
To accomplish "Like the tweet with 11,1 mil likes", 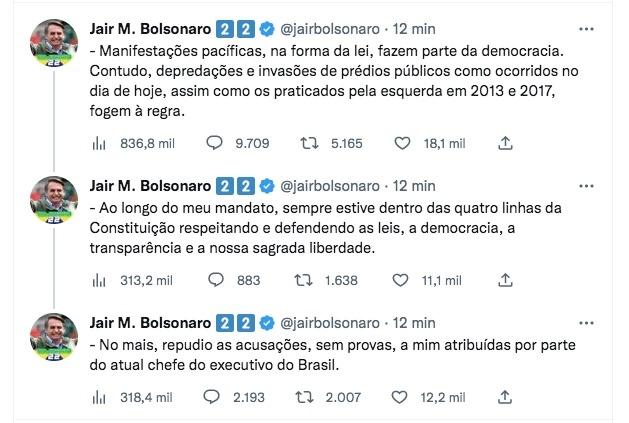I will click(403, 280).
